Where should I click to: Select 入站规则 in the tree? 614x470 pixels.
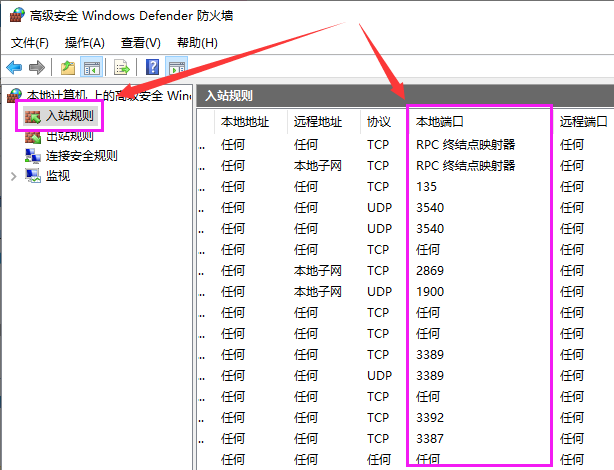[70, 116]
